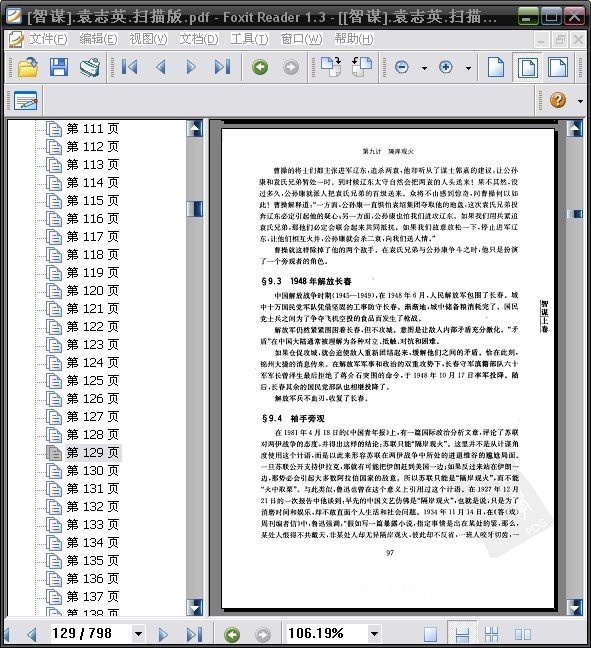This screenshot has width=591, height=648.
Task: Rotate page clockwise icon
Action: pyautogui.click(x=331, y=67)
